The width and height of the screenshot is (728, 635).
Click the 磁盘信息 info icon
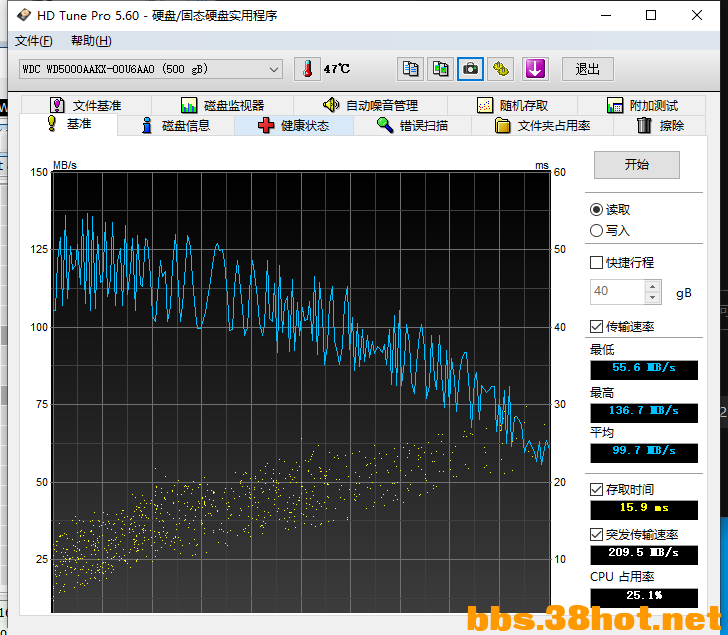coord(147,125)
